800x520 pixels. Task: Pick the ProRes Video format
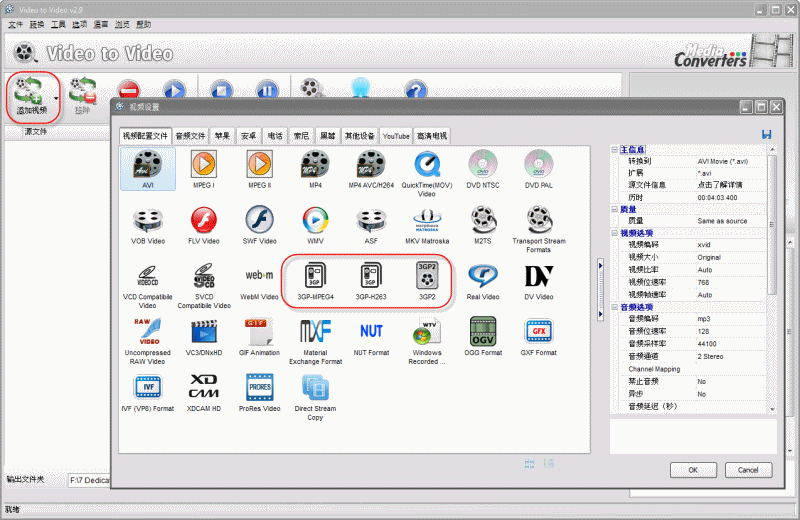click(260, 393)
